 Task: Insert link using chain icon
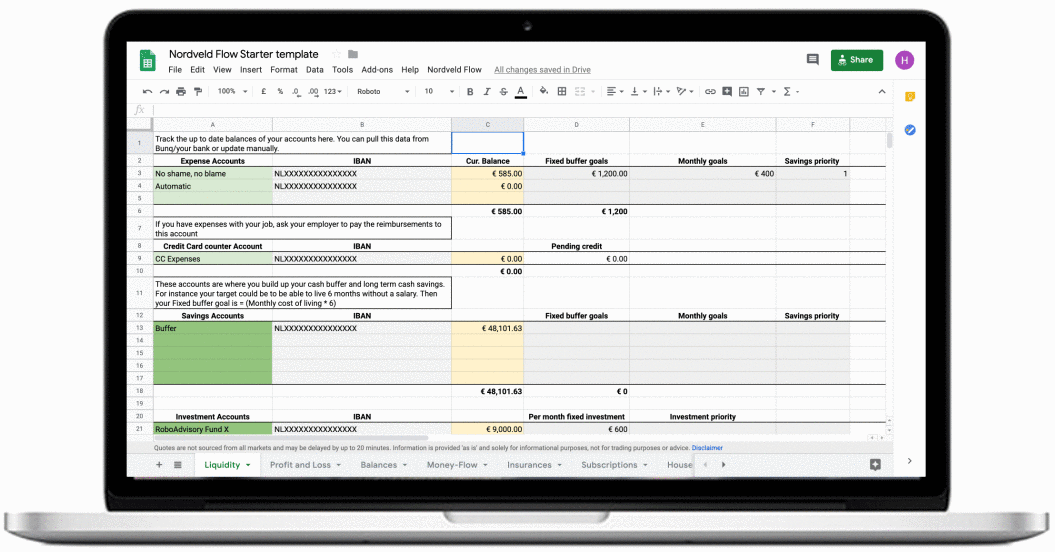click(710, 92)
